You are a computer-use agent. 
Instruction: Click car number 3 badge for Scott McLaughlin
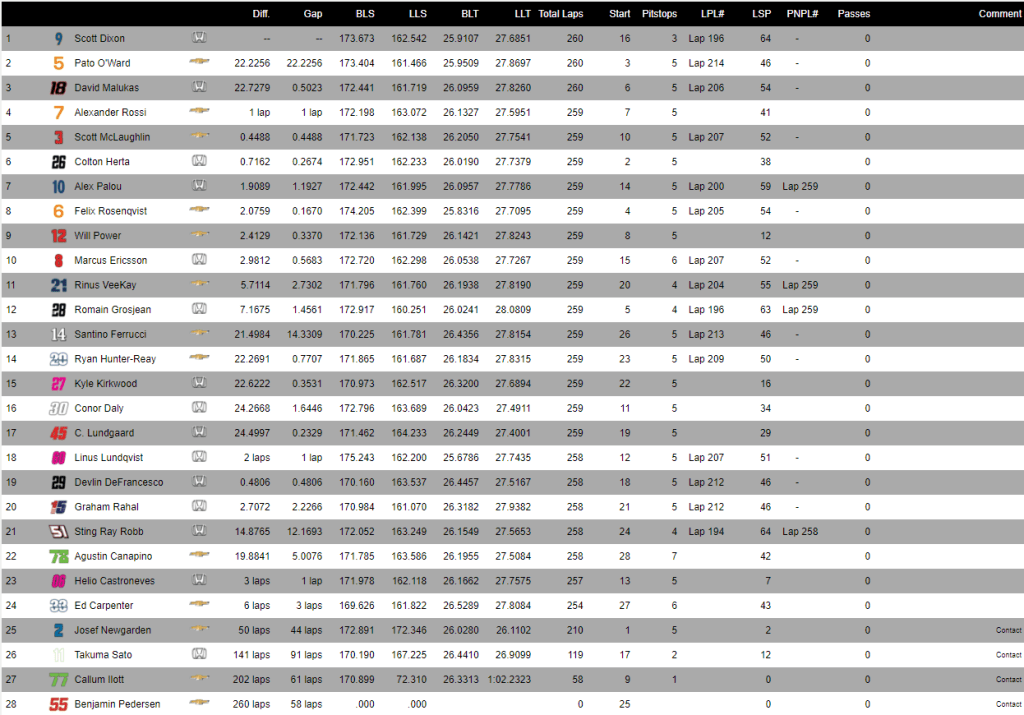(59, 137)
